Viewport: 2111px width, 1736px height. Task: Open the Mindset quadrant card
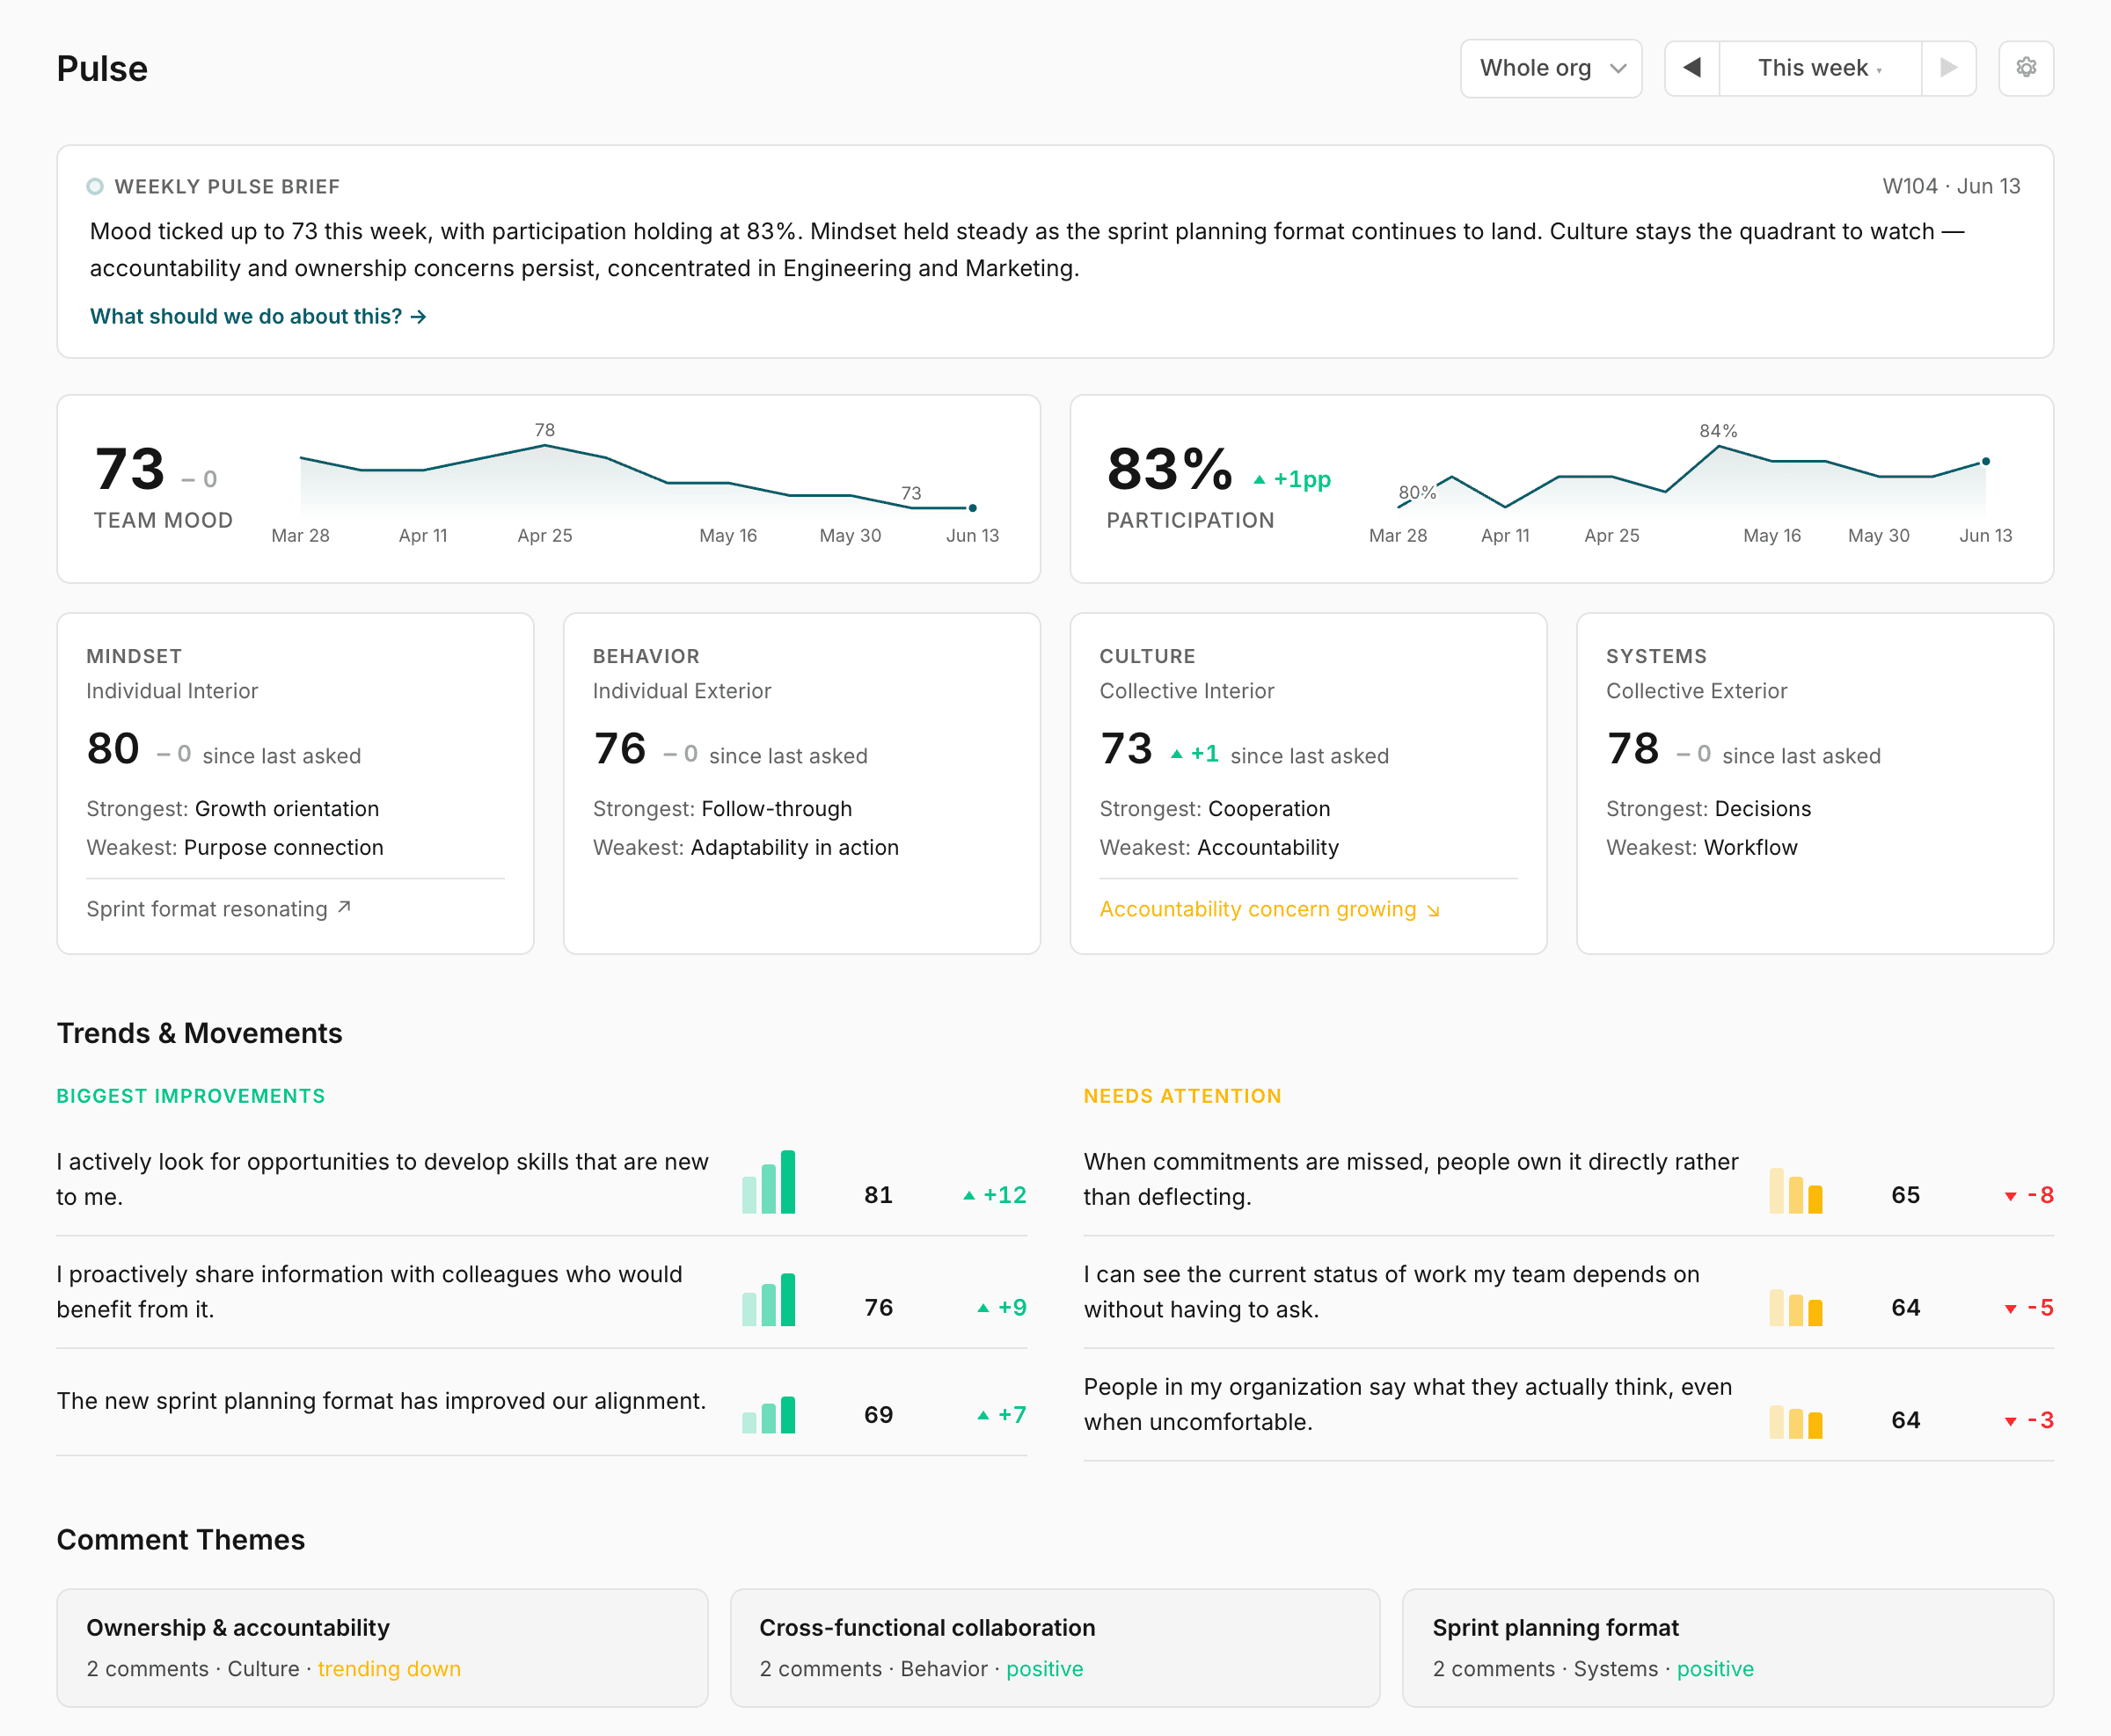click(x=295, y=783)
